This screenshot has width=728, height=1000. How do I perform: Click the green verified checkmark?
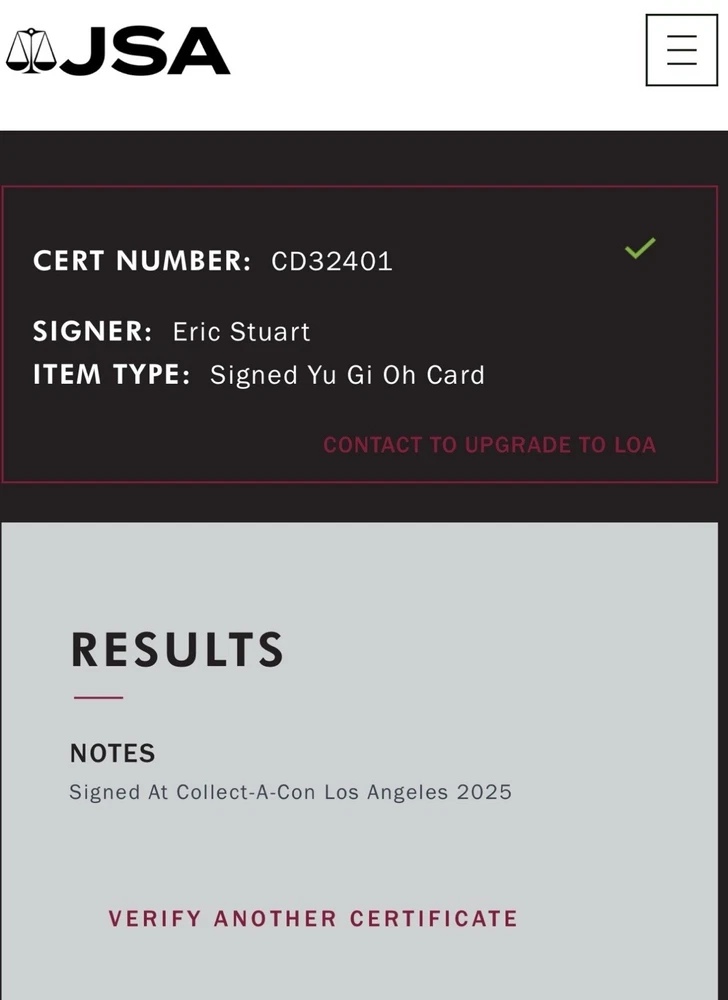pos(640,248)
